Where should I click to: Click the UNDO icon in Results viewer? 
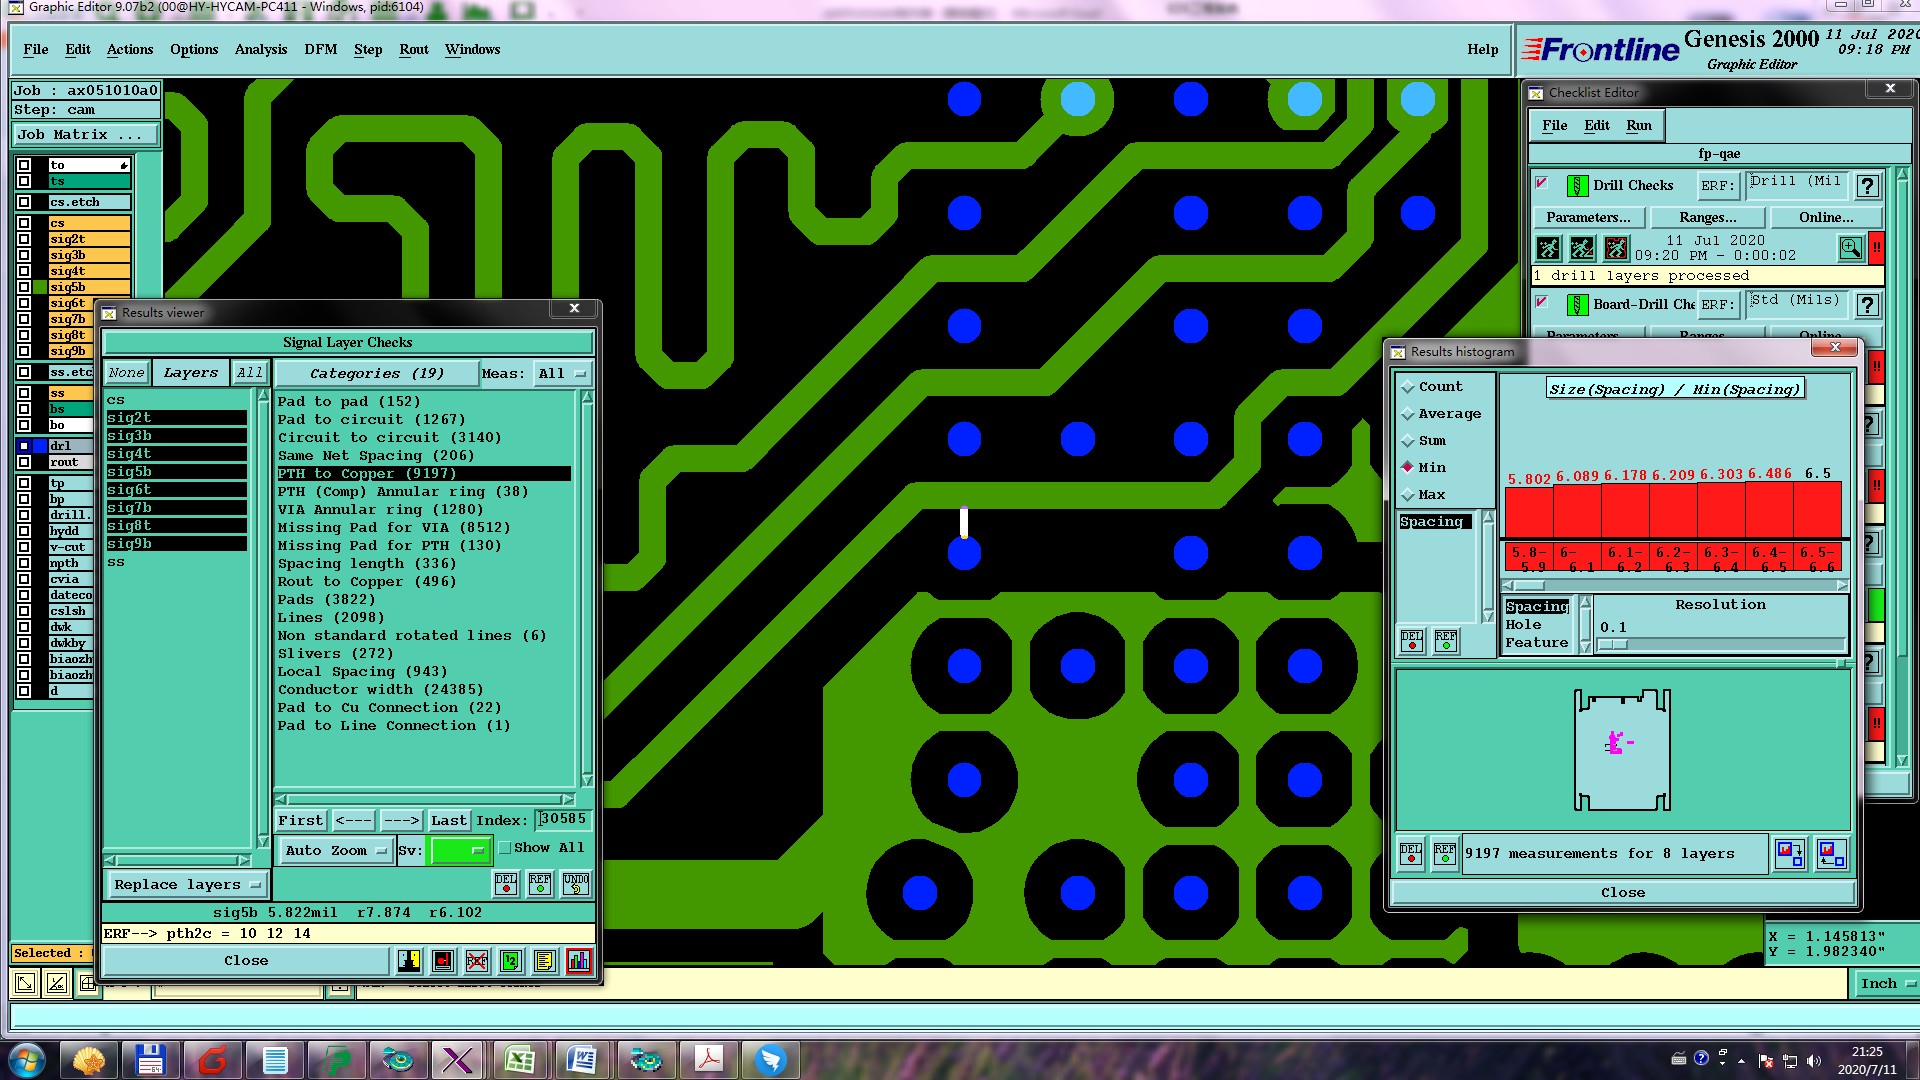coord(575,884)
